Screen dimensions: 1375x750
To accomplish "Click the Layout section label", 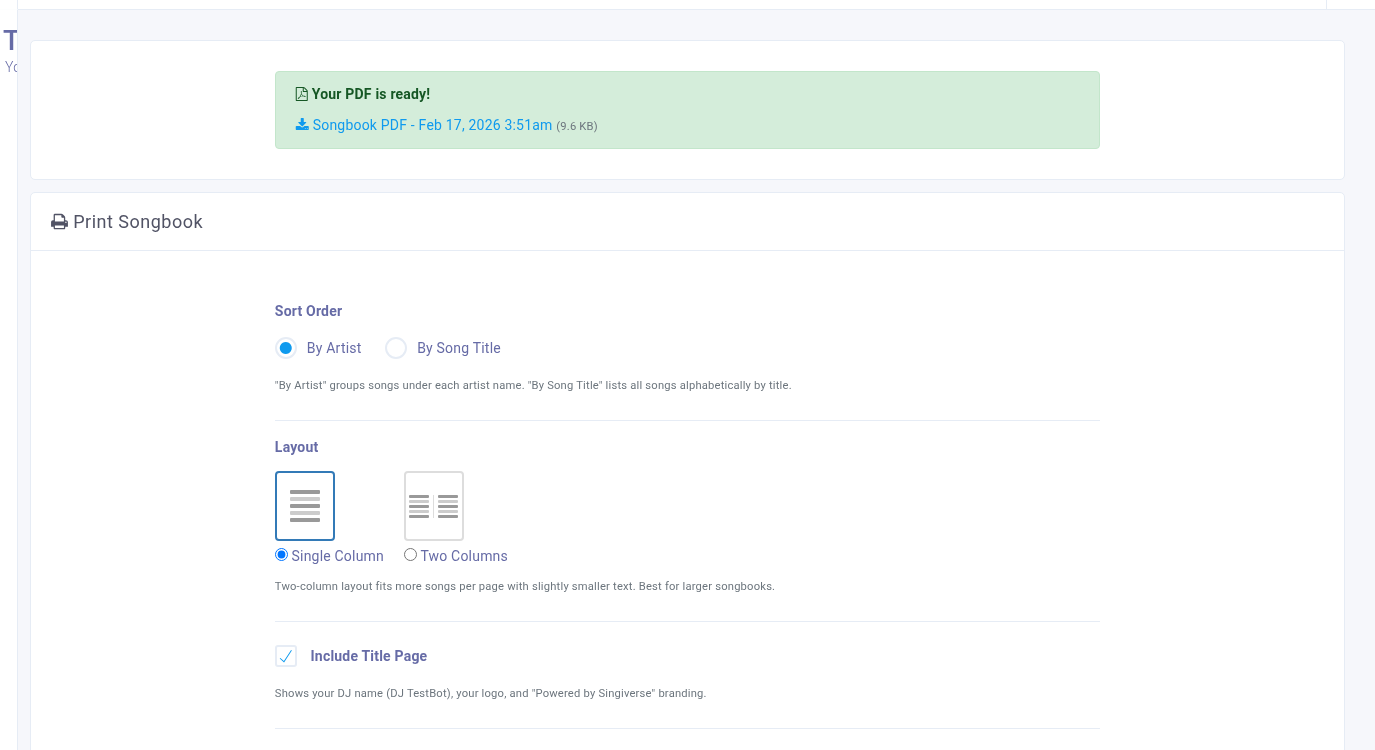I will pos(296,447).
